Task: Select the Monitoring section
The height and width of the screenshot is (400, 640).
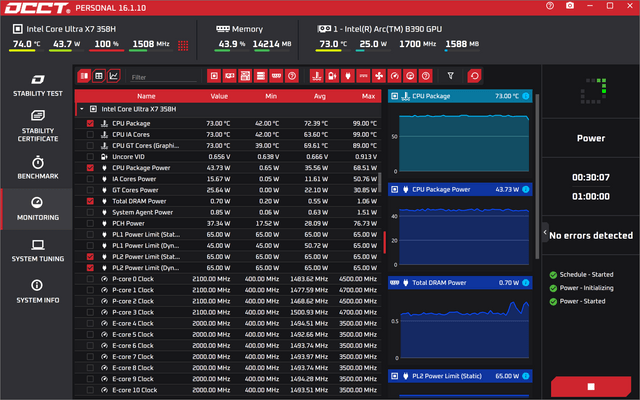Action: (x=38, y=209)
